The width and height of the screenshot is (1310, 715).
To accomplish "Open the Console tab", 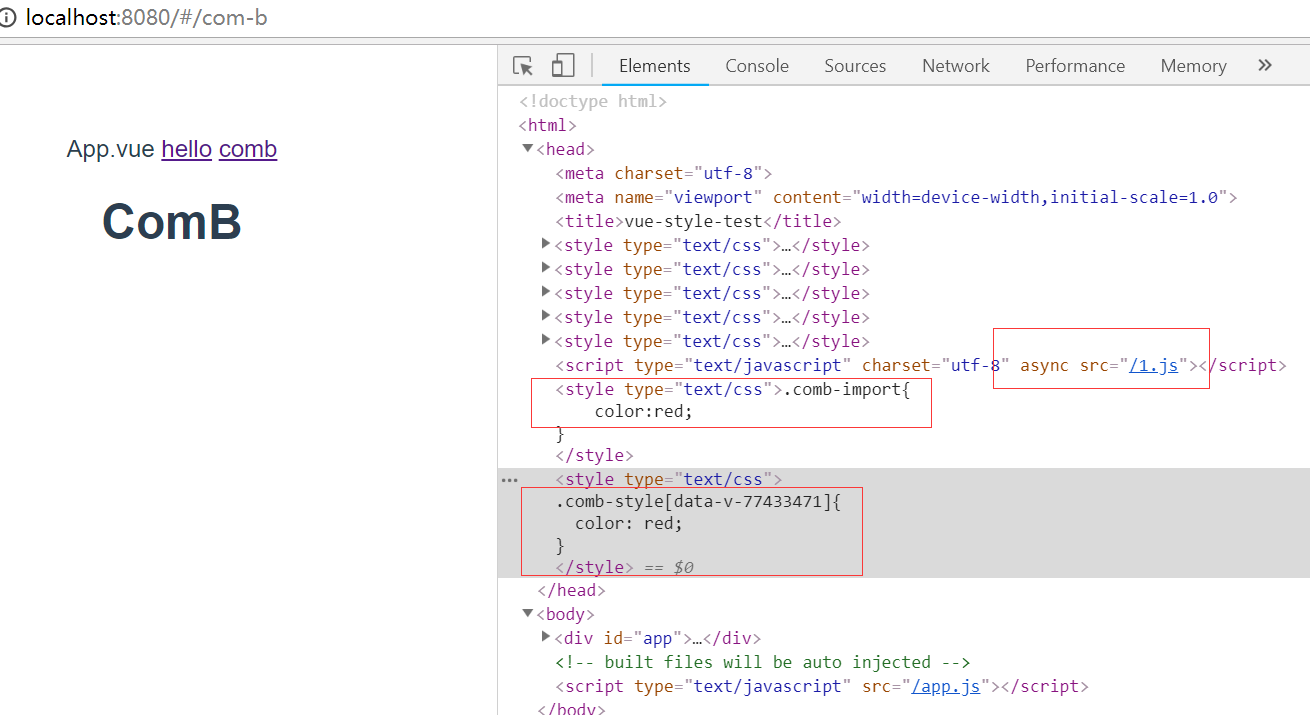I will (757, 66).
